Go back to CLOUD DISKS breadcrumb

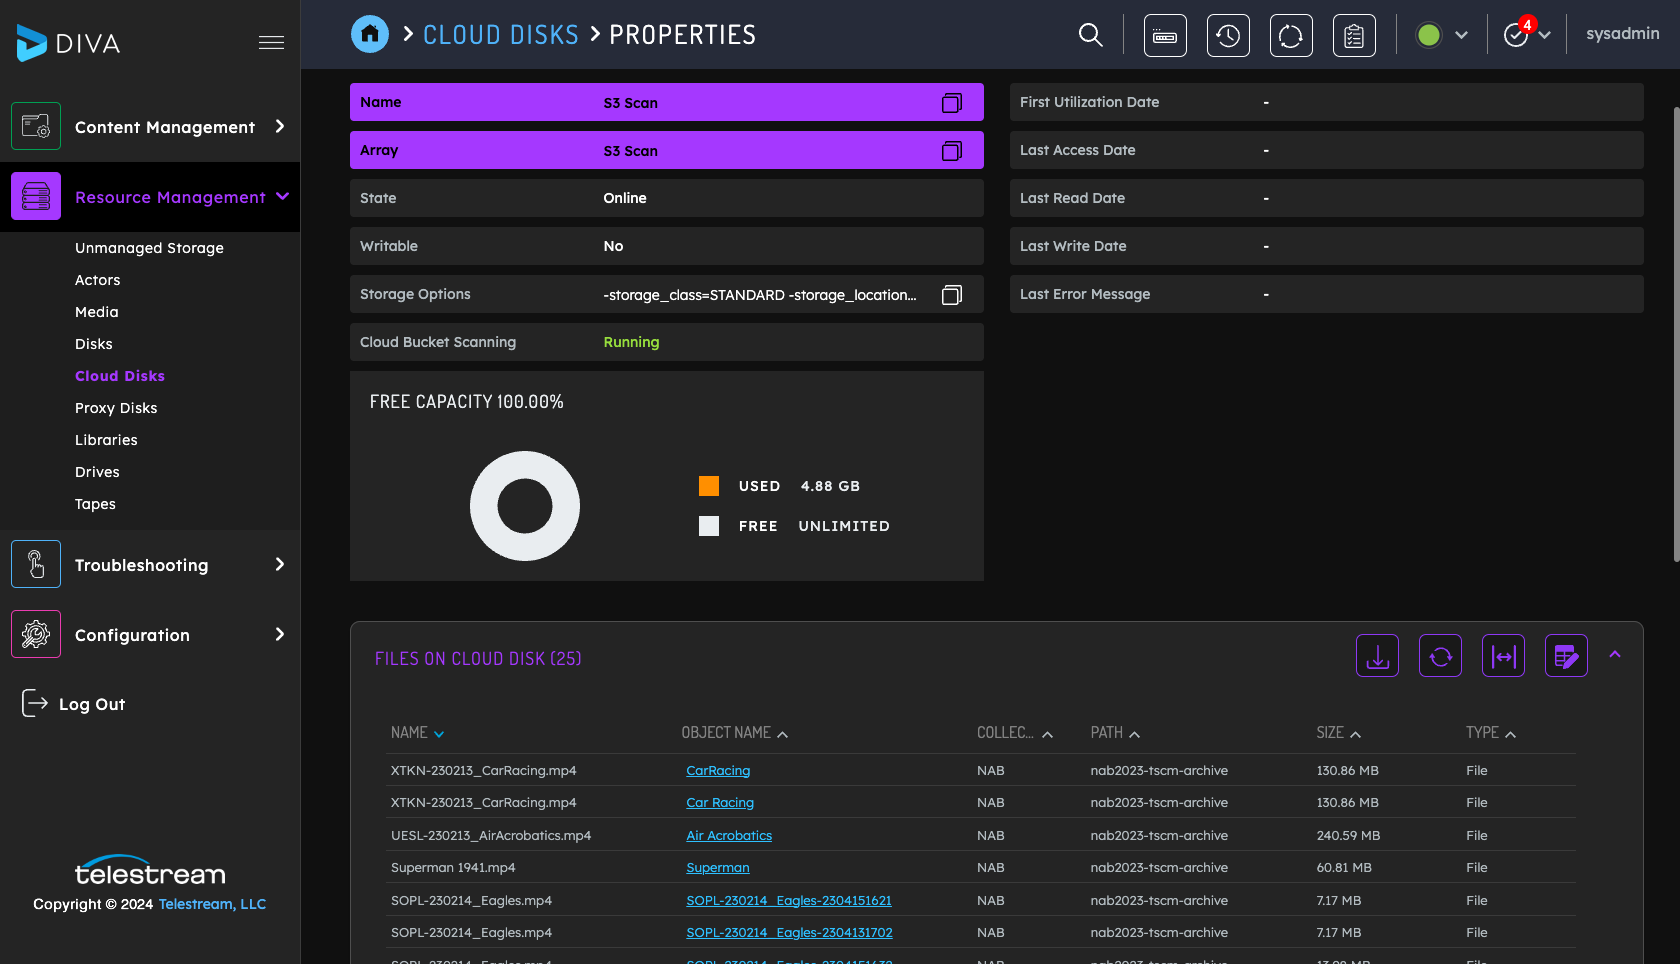click(501, 35)
